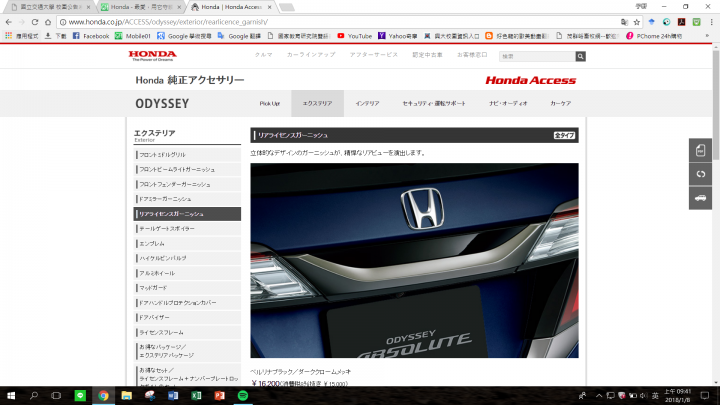Image resolution: width=720 pixels, height=405 pixels.
Task: Open エンブレム sidebar item
Action: pos(187,243)
